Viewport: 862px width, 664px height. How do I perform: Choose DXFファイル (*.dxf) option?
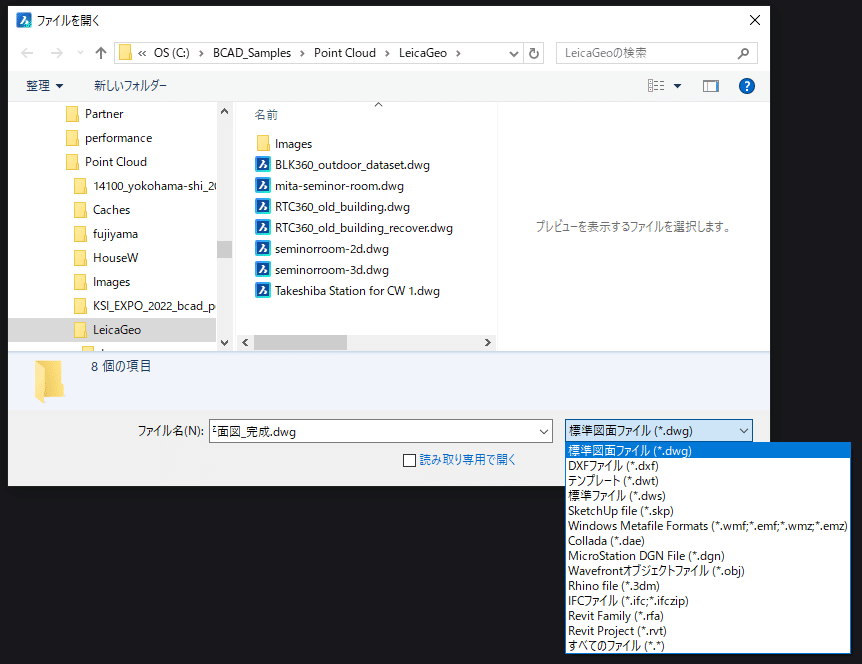pyautogui.click(x=708, y=466)
